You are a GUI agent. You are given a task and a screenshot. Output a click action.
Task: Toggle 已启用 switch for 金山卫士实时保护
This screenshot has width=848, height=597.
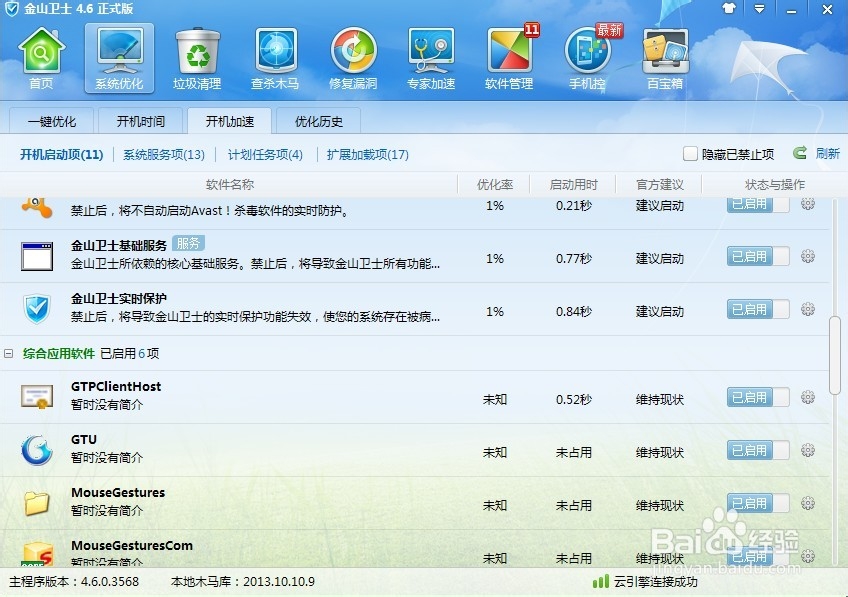[758, 309]
